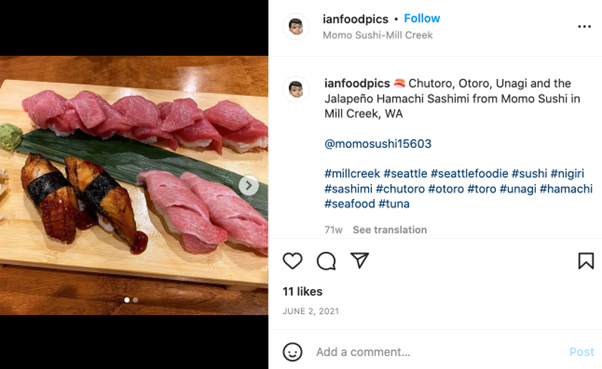View the 11 likes list
This screenshot has height=369, width=602.
(x=303, y=291)
